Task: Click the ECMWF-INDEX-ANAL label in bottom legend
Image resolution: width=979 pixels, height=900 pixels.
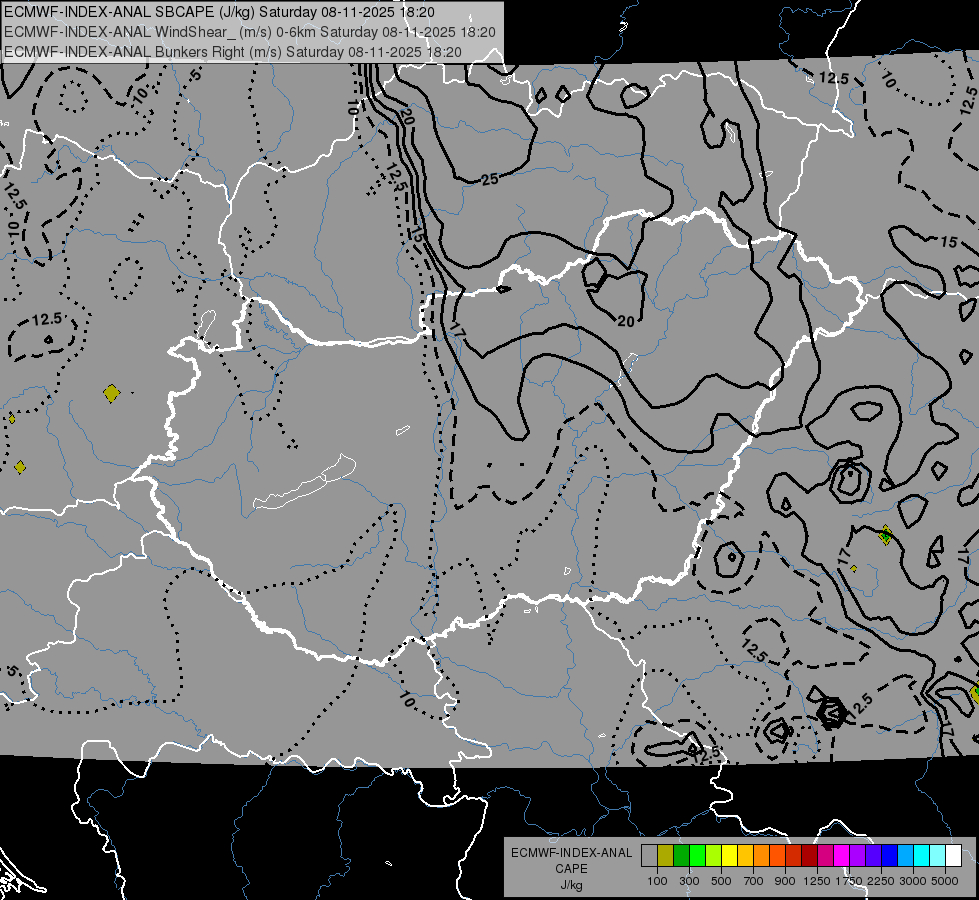Action: tap(571, 853)
